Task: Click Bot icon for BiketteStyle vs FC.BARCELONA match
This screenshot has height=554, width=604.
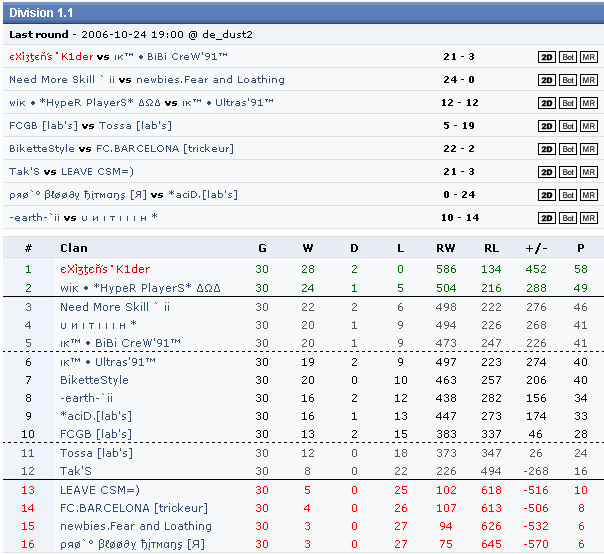Action: pos(568,149)
